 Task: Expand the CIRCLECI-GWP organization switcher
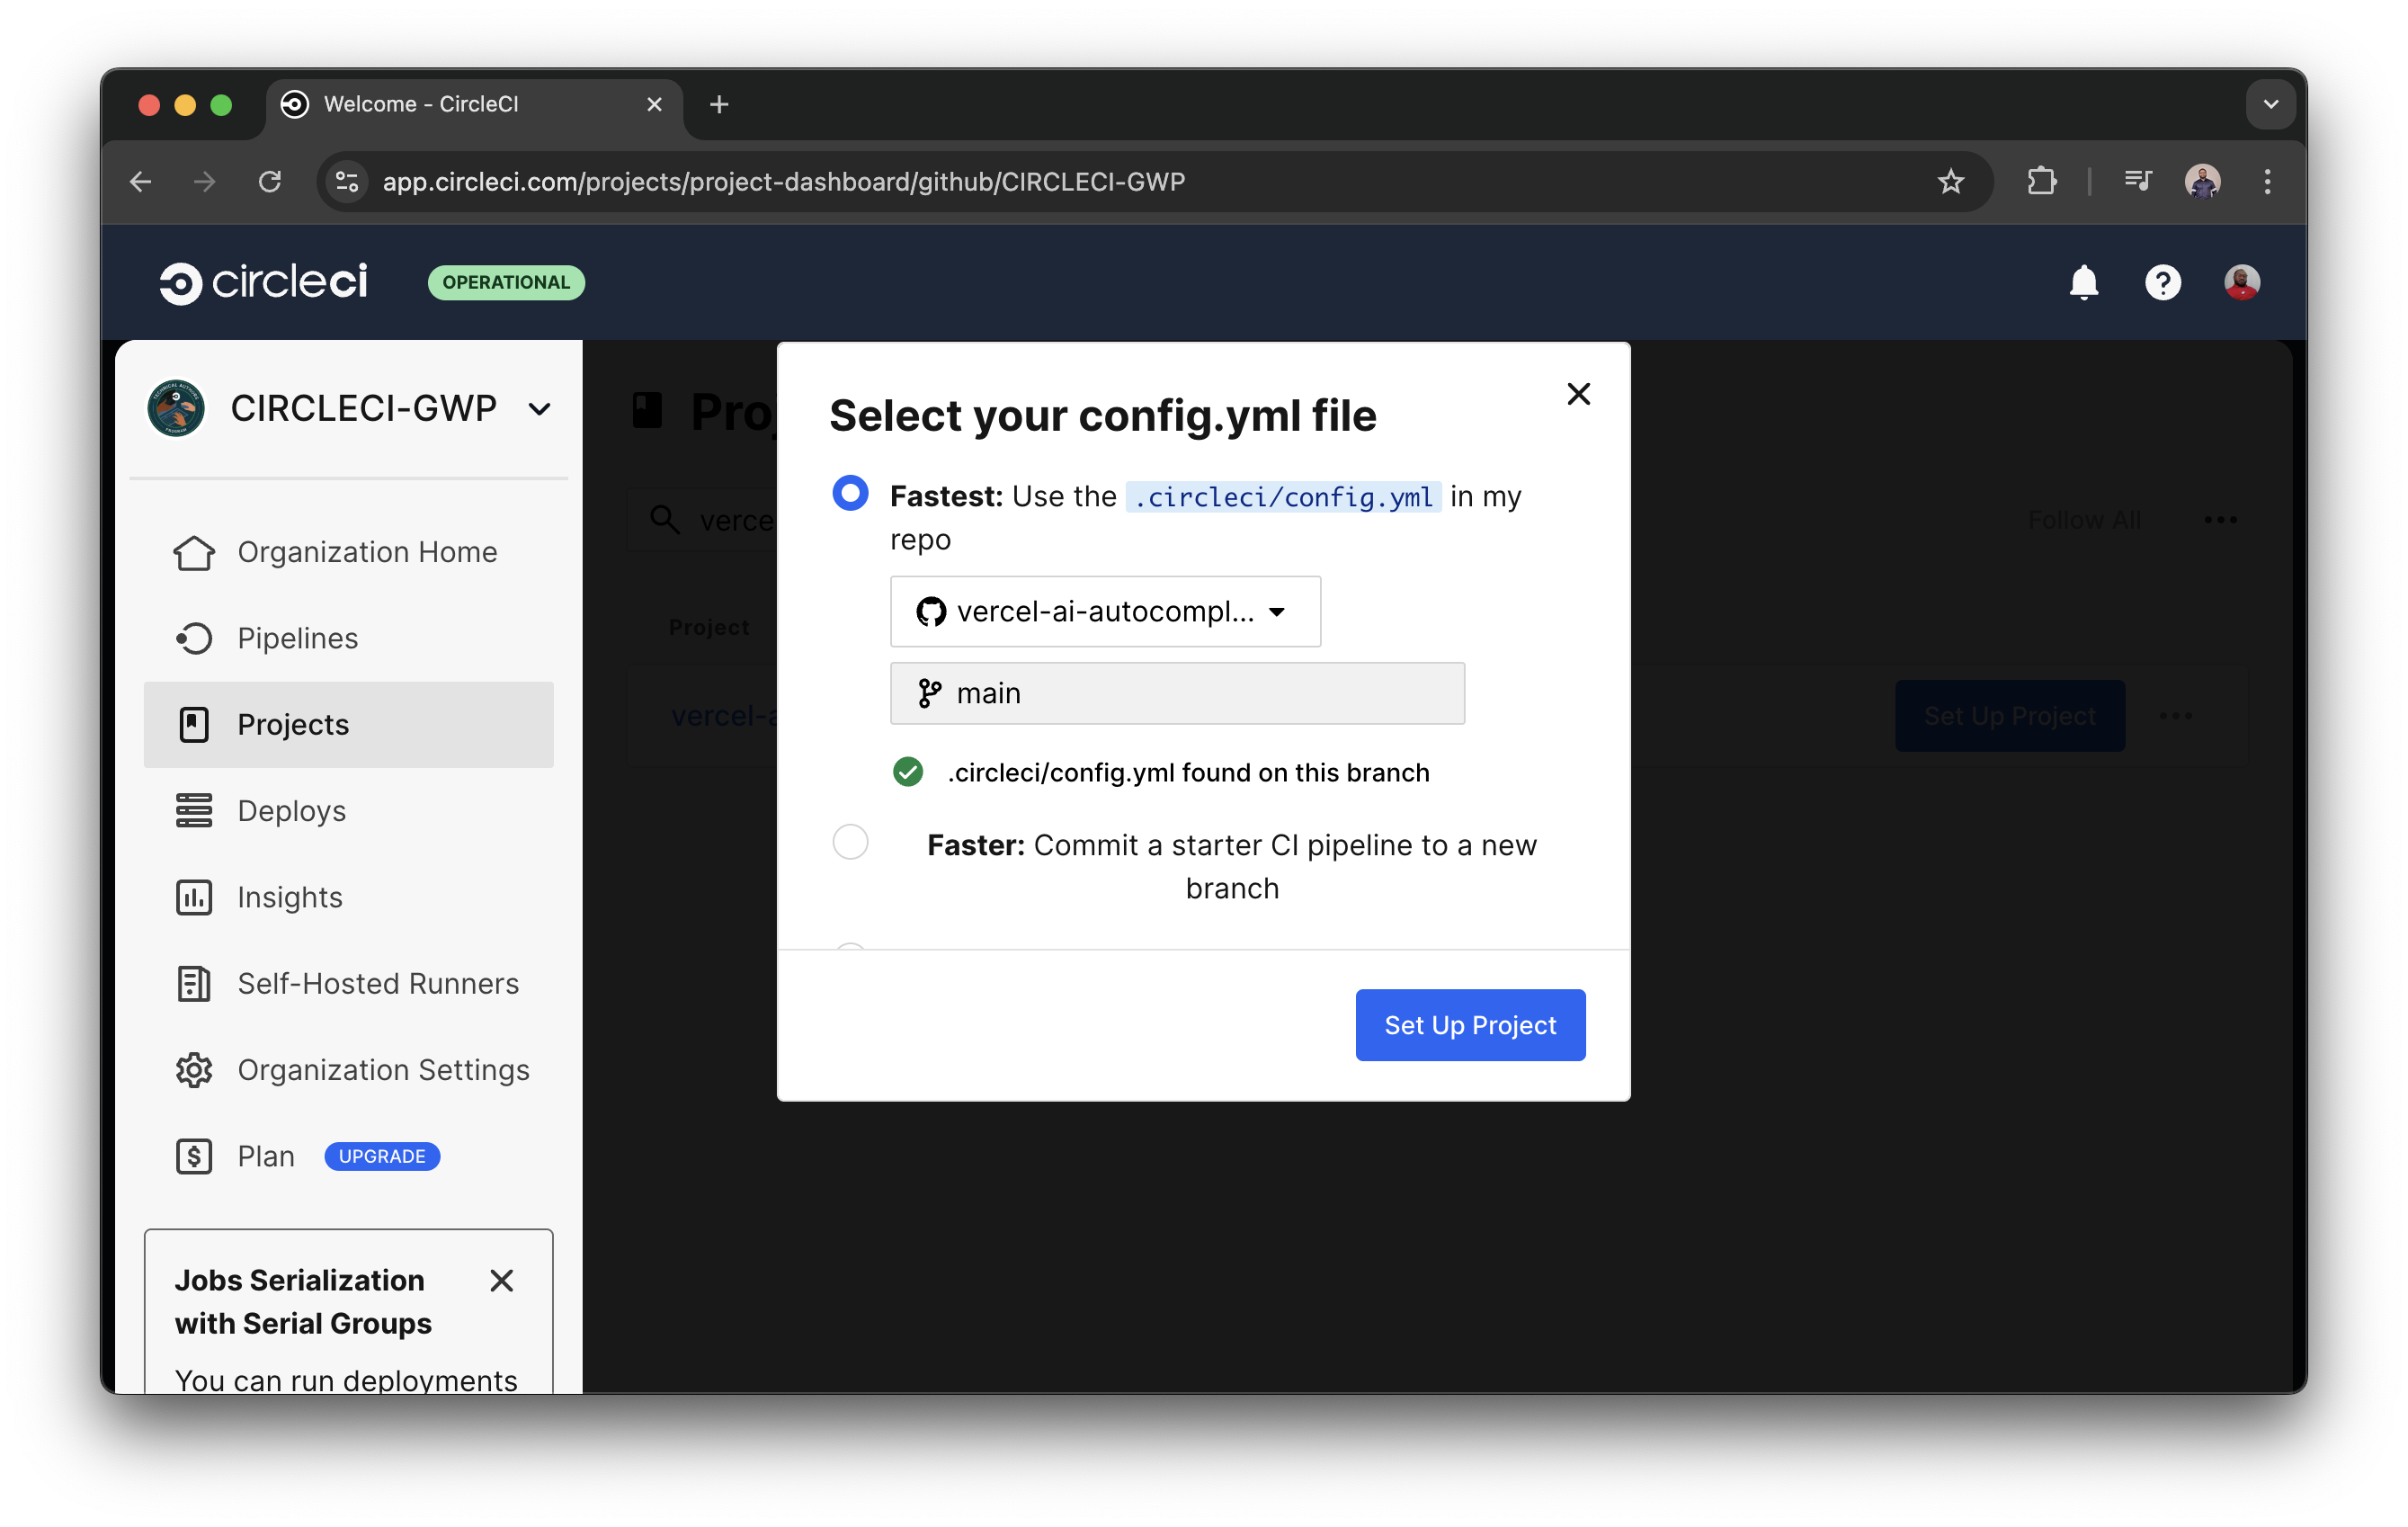click(x=539, y=408)
